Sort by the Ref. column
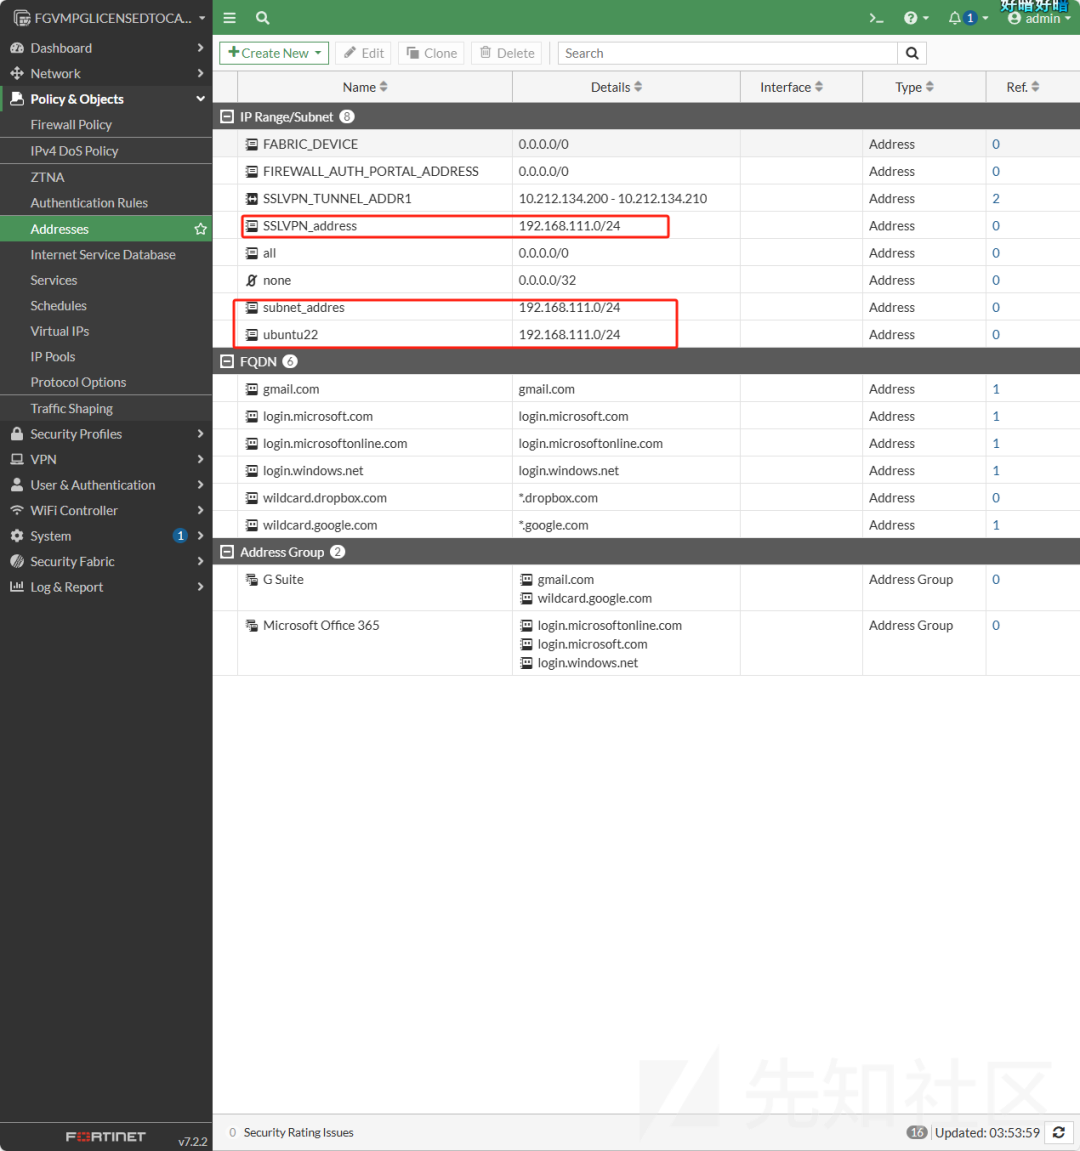 [x=1023, y=87]
